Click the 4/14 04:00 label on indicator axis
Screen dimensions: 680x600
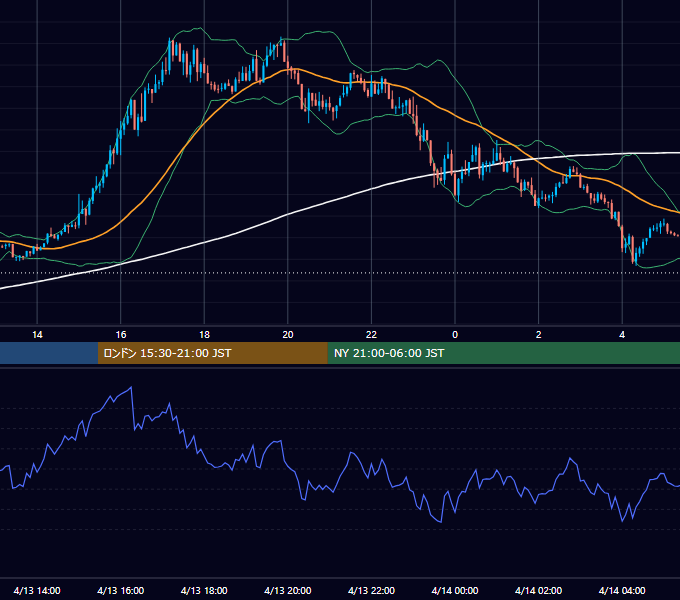(x=622, y=590)
